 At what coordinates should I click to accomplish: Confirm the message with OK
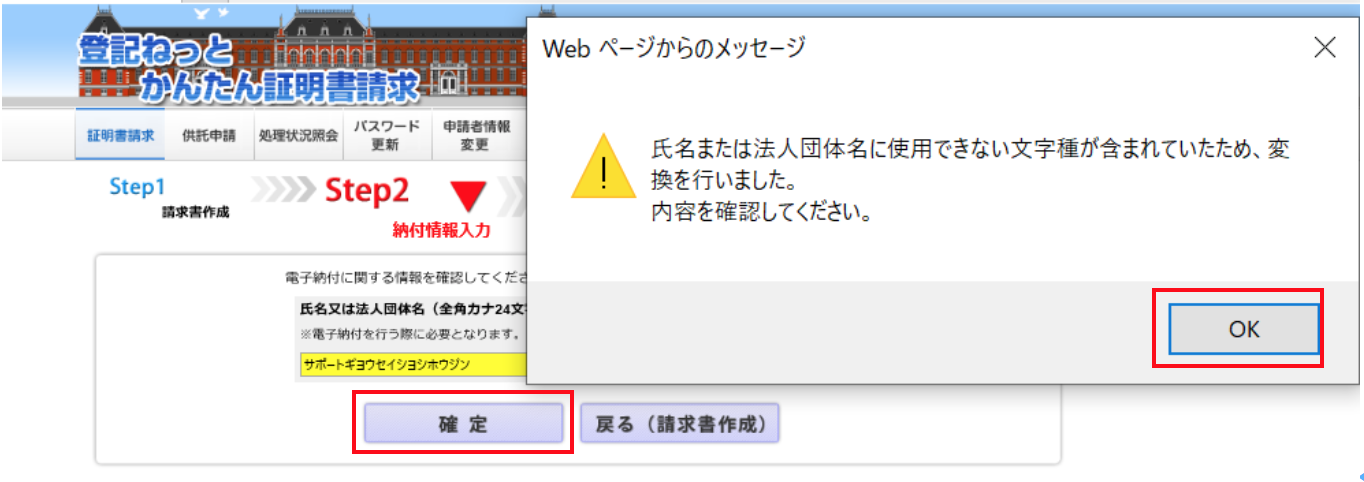pyautogui.click(x=1244, y=329)
